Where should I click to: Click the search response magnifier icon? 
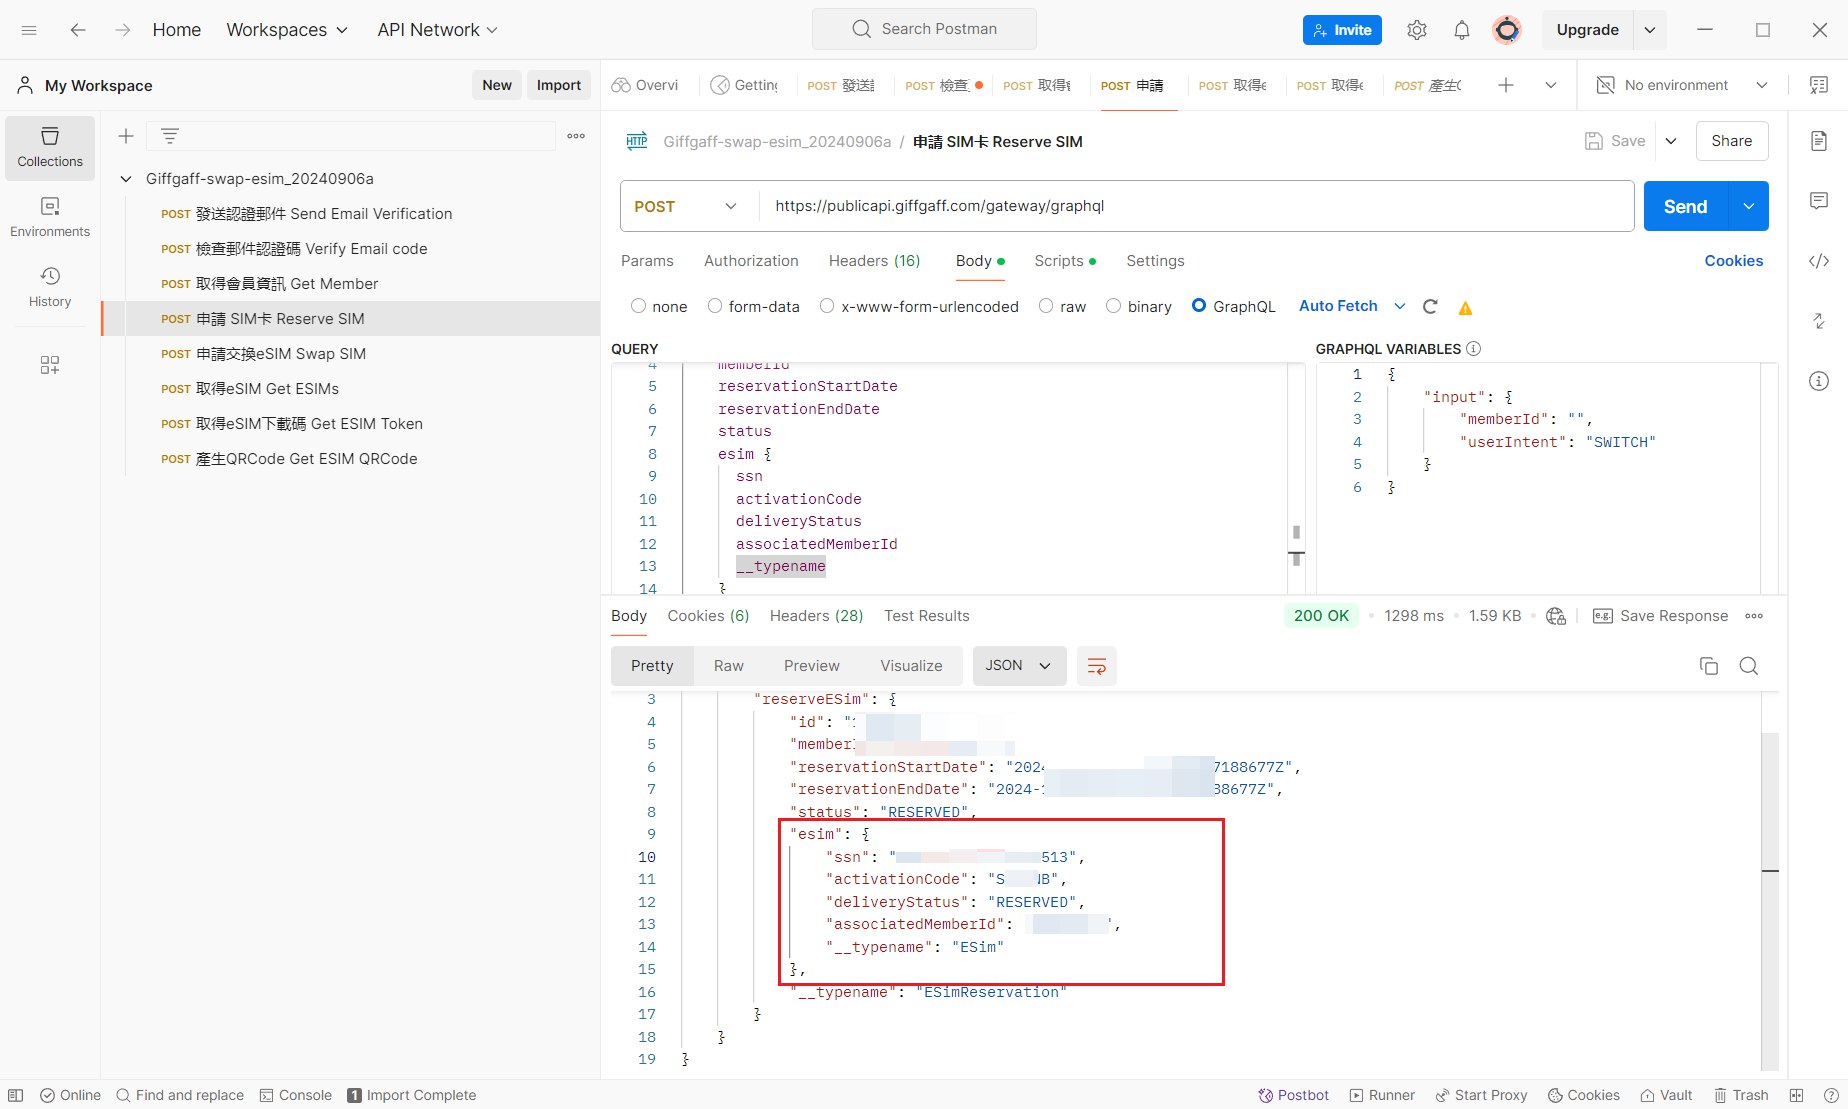[x=1748, y=666]
